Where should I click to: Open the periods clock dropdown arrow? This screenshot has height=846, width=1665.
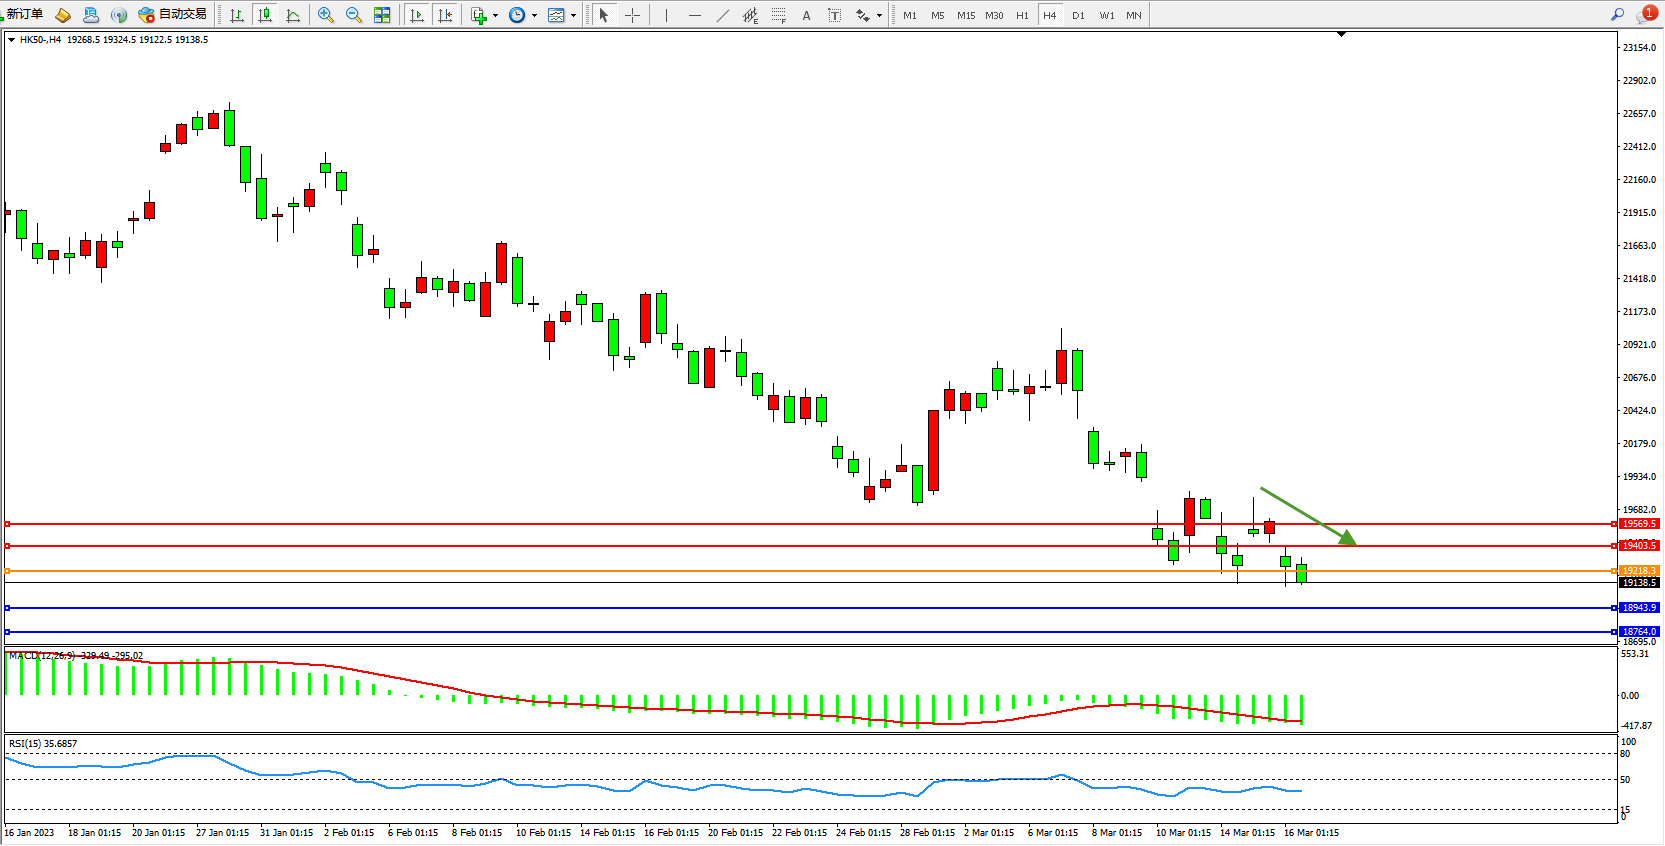tap(534, 15)
